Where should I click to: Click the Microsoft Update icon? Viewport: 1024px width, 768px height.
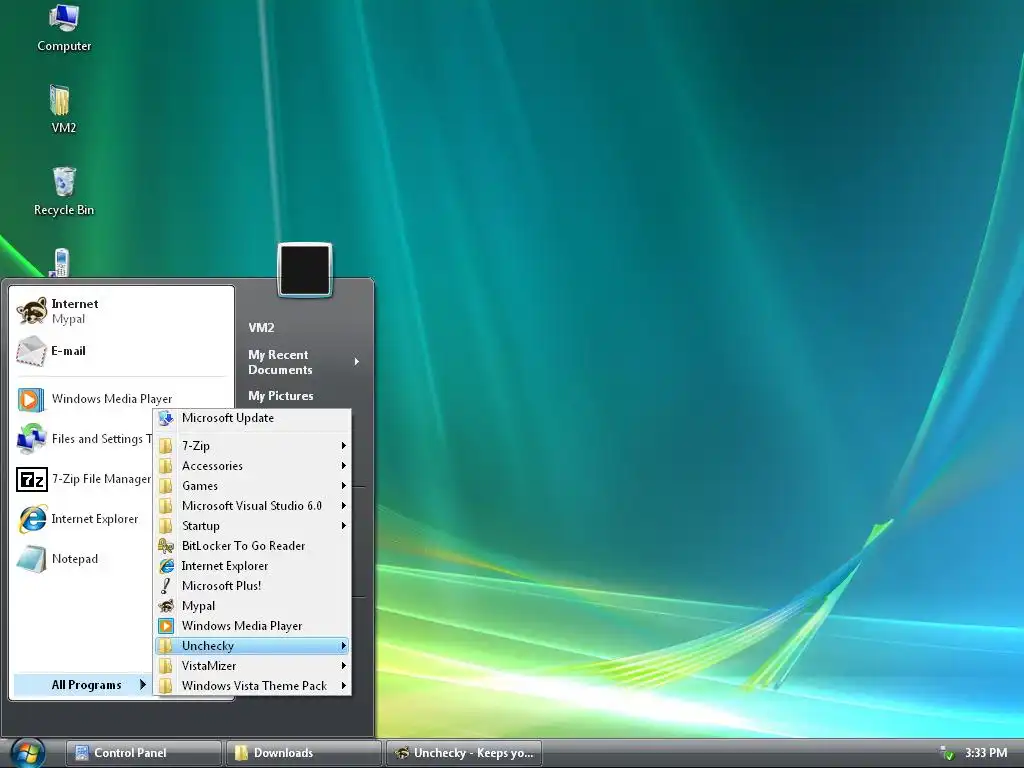166,418
